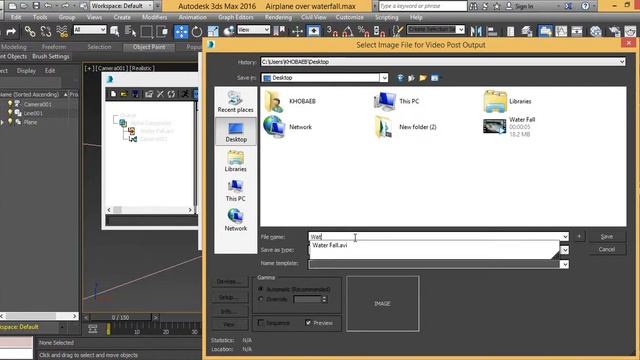Click the Unlink Selection broken-chain icon
Screen dimensions: 640x360
(x=46, y=31)
